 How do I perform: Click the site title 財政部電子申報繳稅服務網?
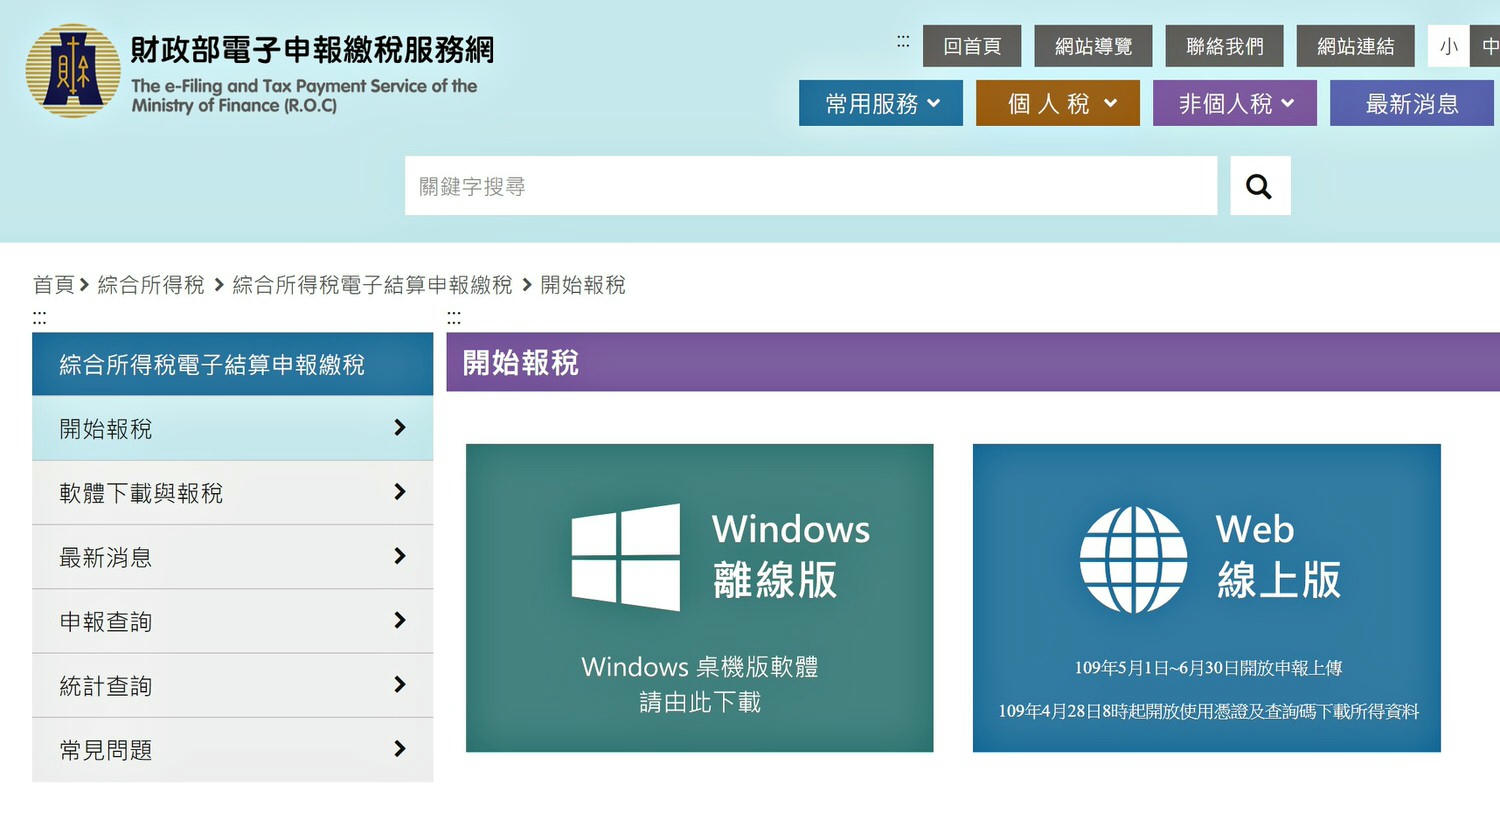click(312, 49)
